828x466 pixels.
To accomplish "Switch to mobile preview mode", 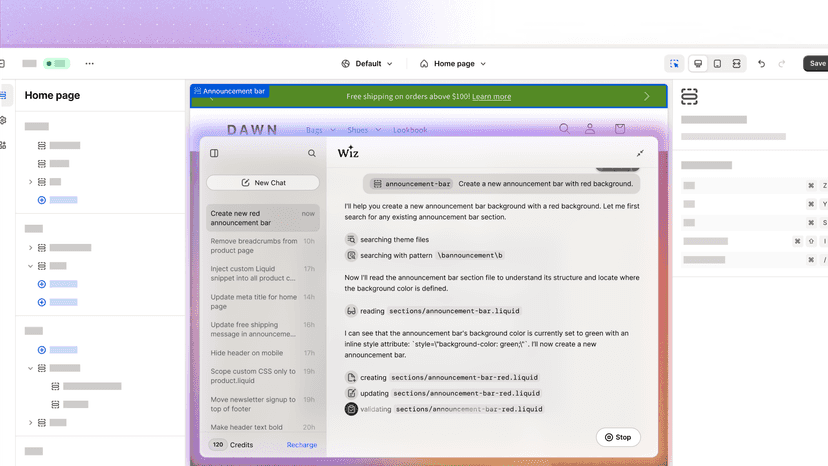I will [717, 63].
